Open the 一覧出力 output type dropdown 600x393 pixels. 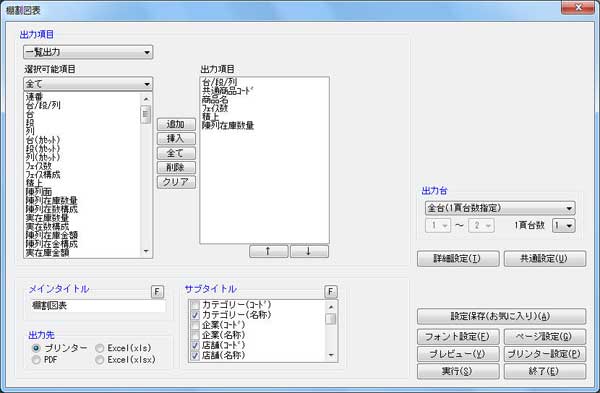point(88,52)
